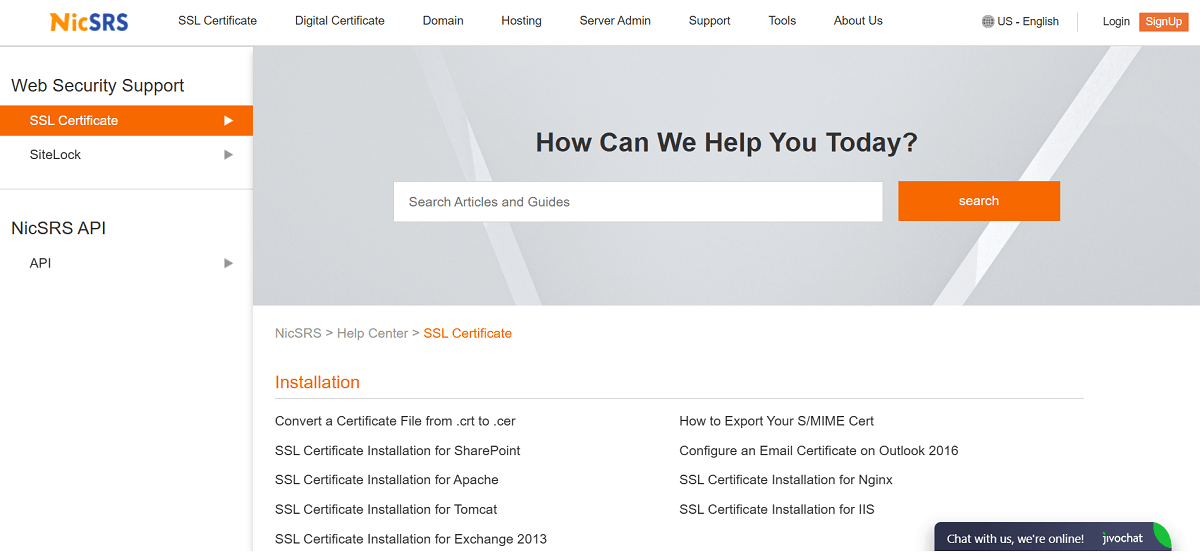Open Convert a Certificate File article
Viewport: 1200px width, 553px height.
(395, 421)
